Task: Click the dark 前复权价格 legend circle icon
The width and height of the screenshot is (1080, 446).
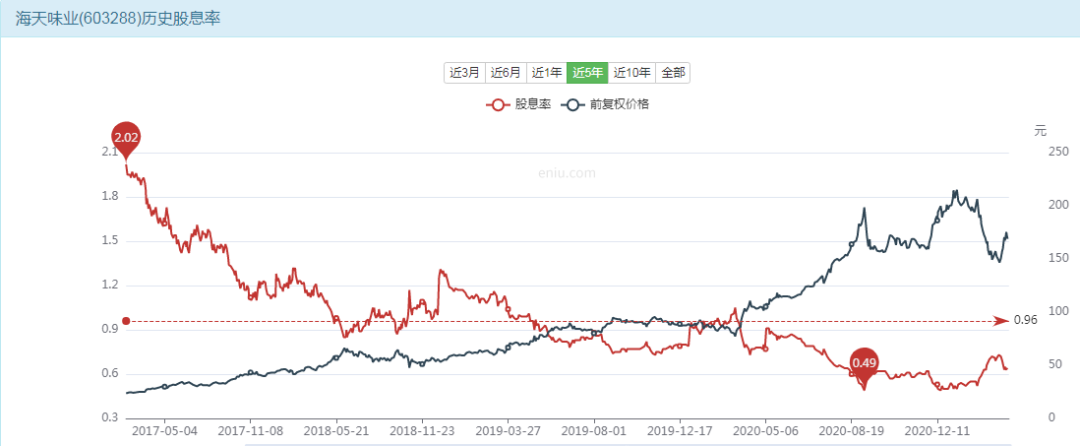Action: coord(573,105)
